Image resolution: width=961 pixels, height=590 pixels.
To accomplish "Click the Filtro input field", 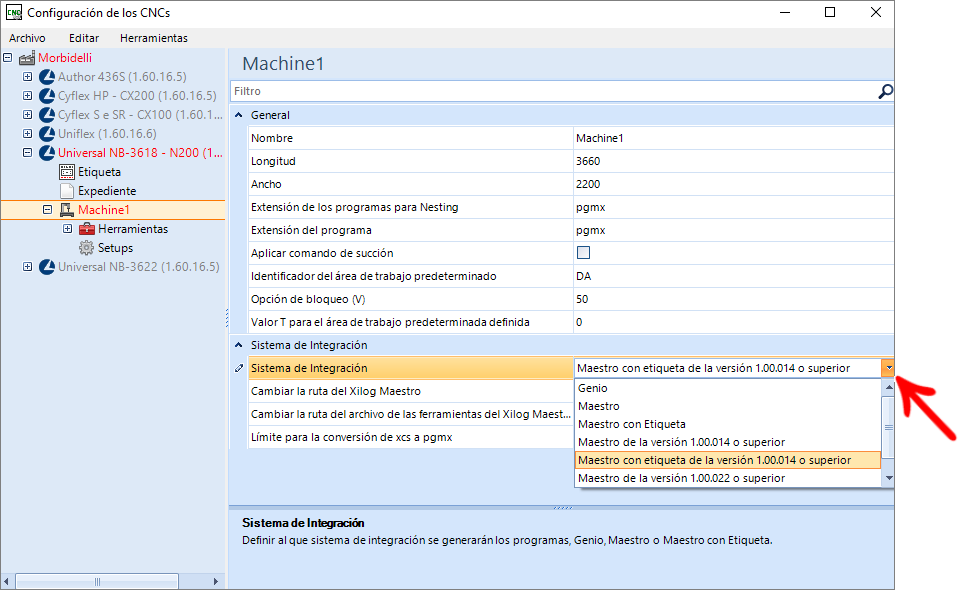I will (x=553, y=91).
